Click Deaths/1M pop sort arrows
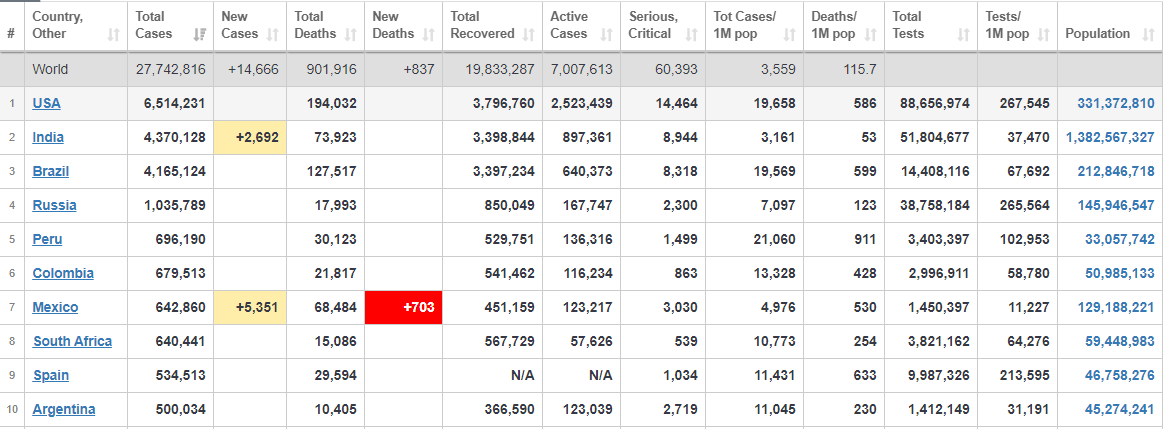This screenshot has height=429, width=1163. click(x=871, y=34)
